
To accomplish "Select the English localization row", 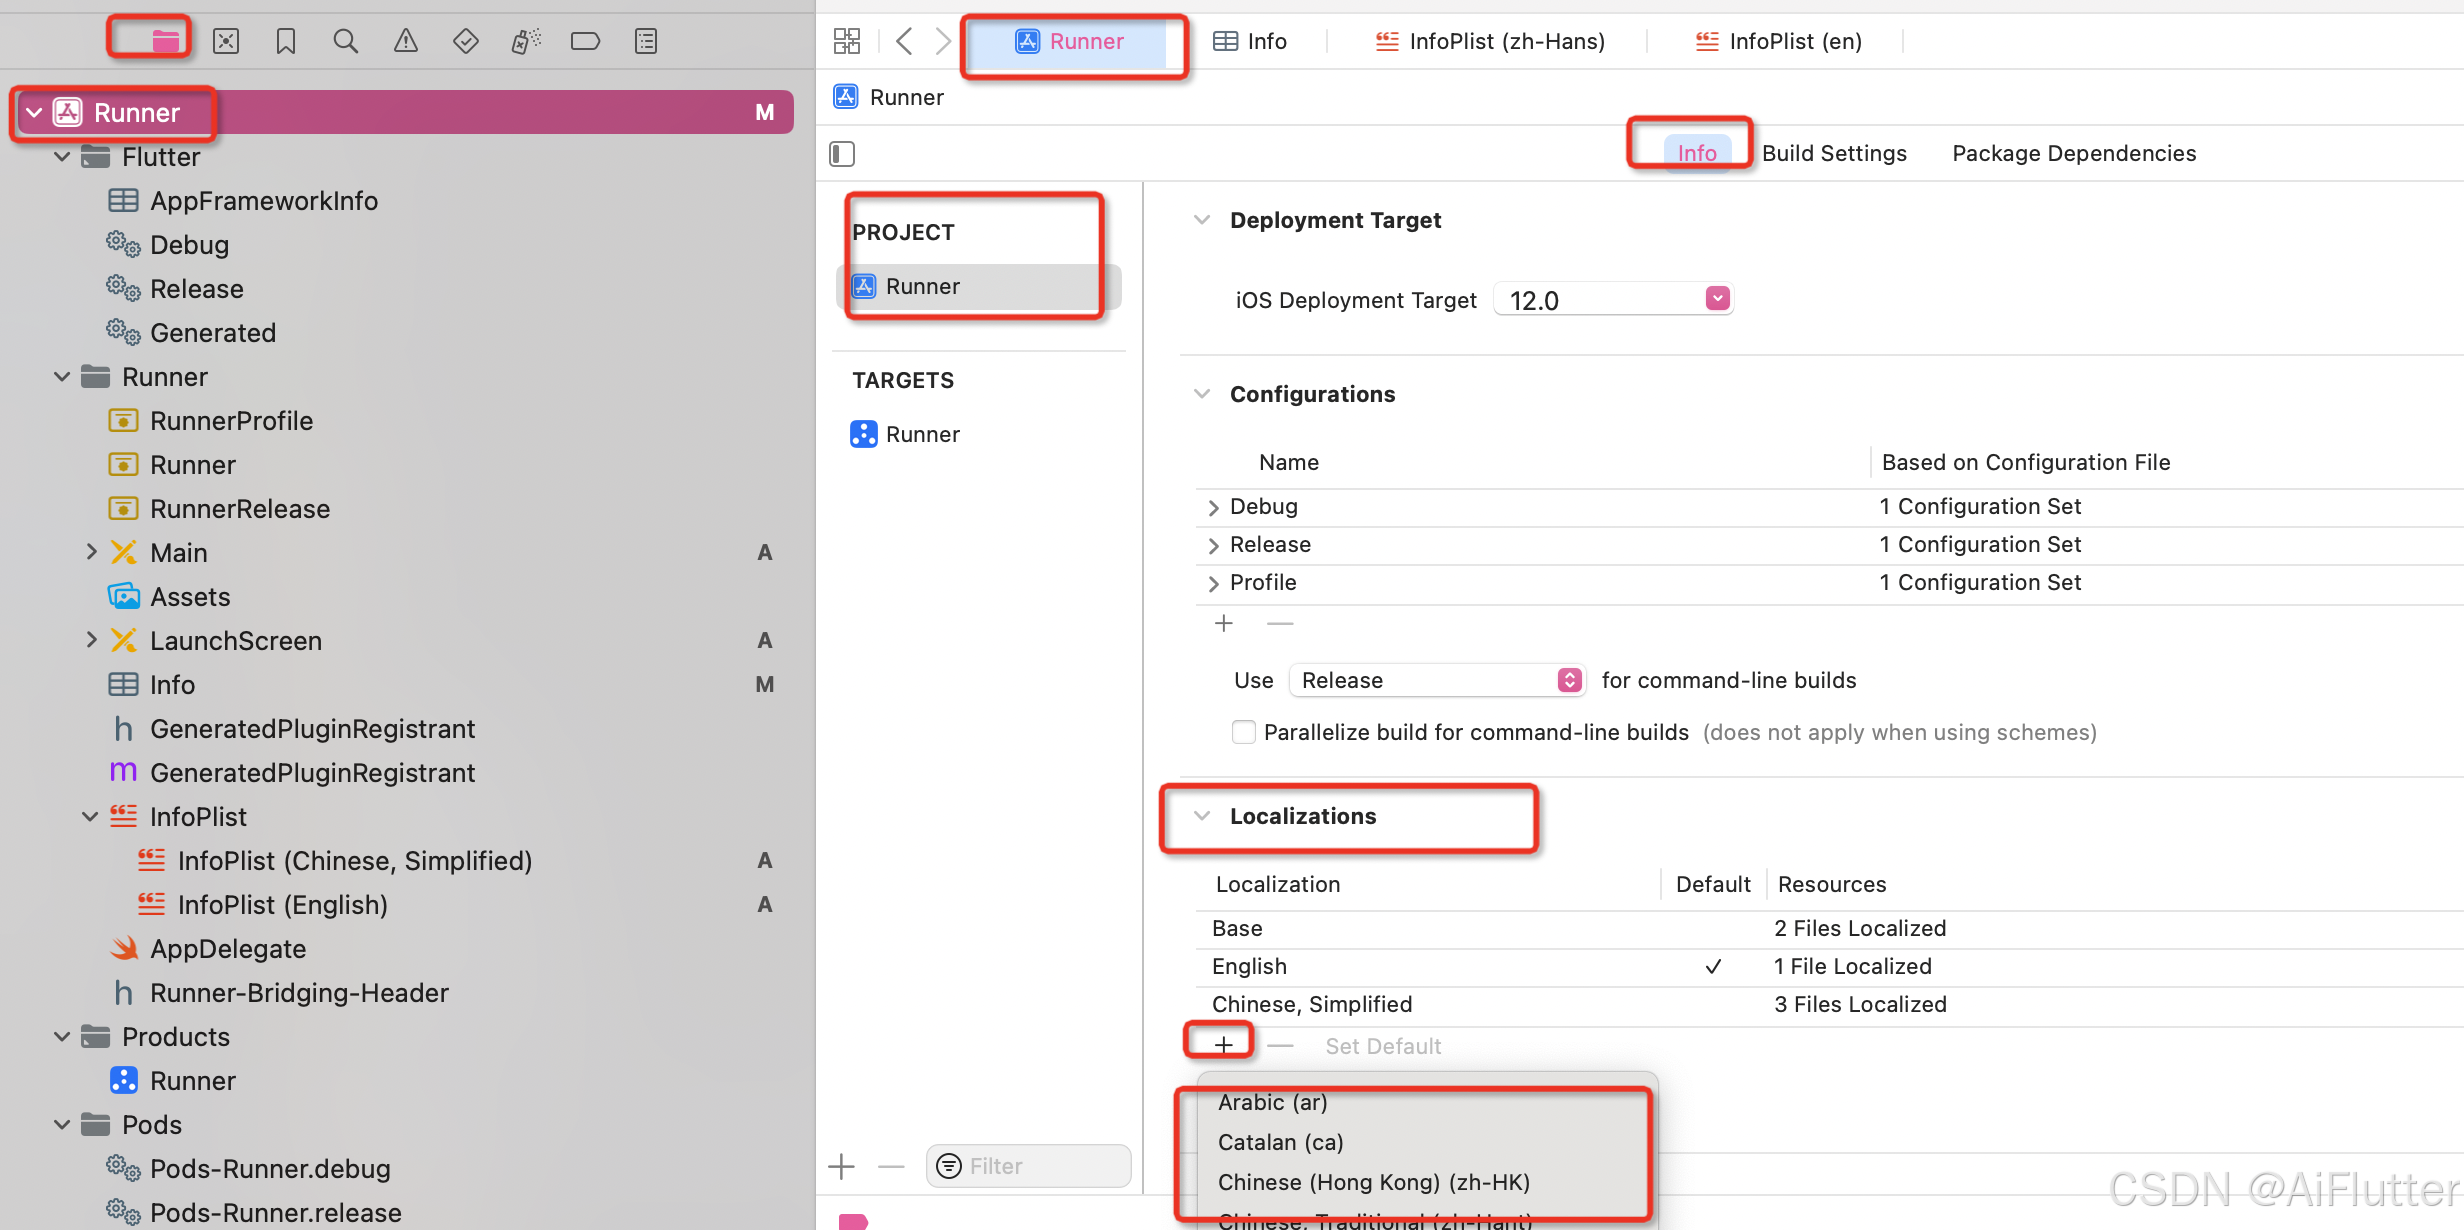I will [x=1829, y=966].
